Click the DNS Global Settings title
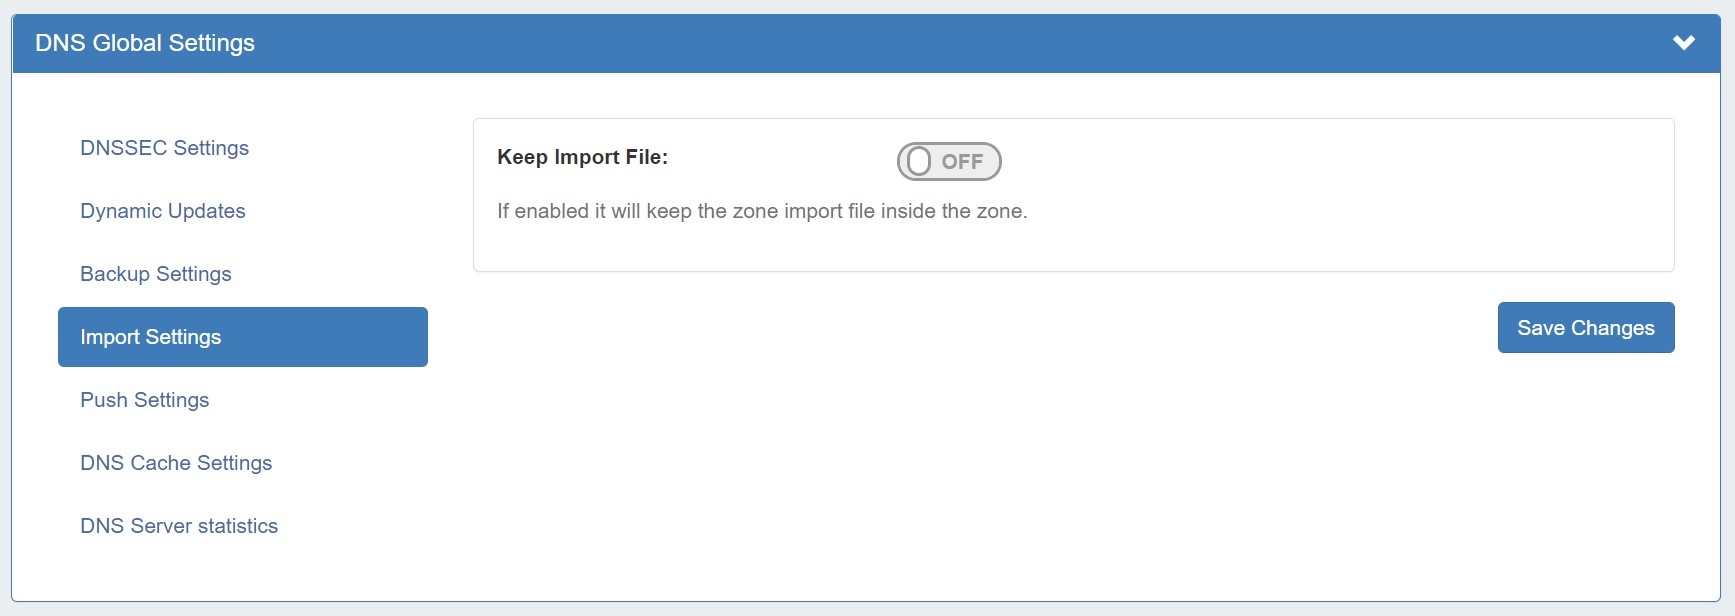This screenshot has width=1735, height=616. point(145,43)
